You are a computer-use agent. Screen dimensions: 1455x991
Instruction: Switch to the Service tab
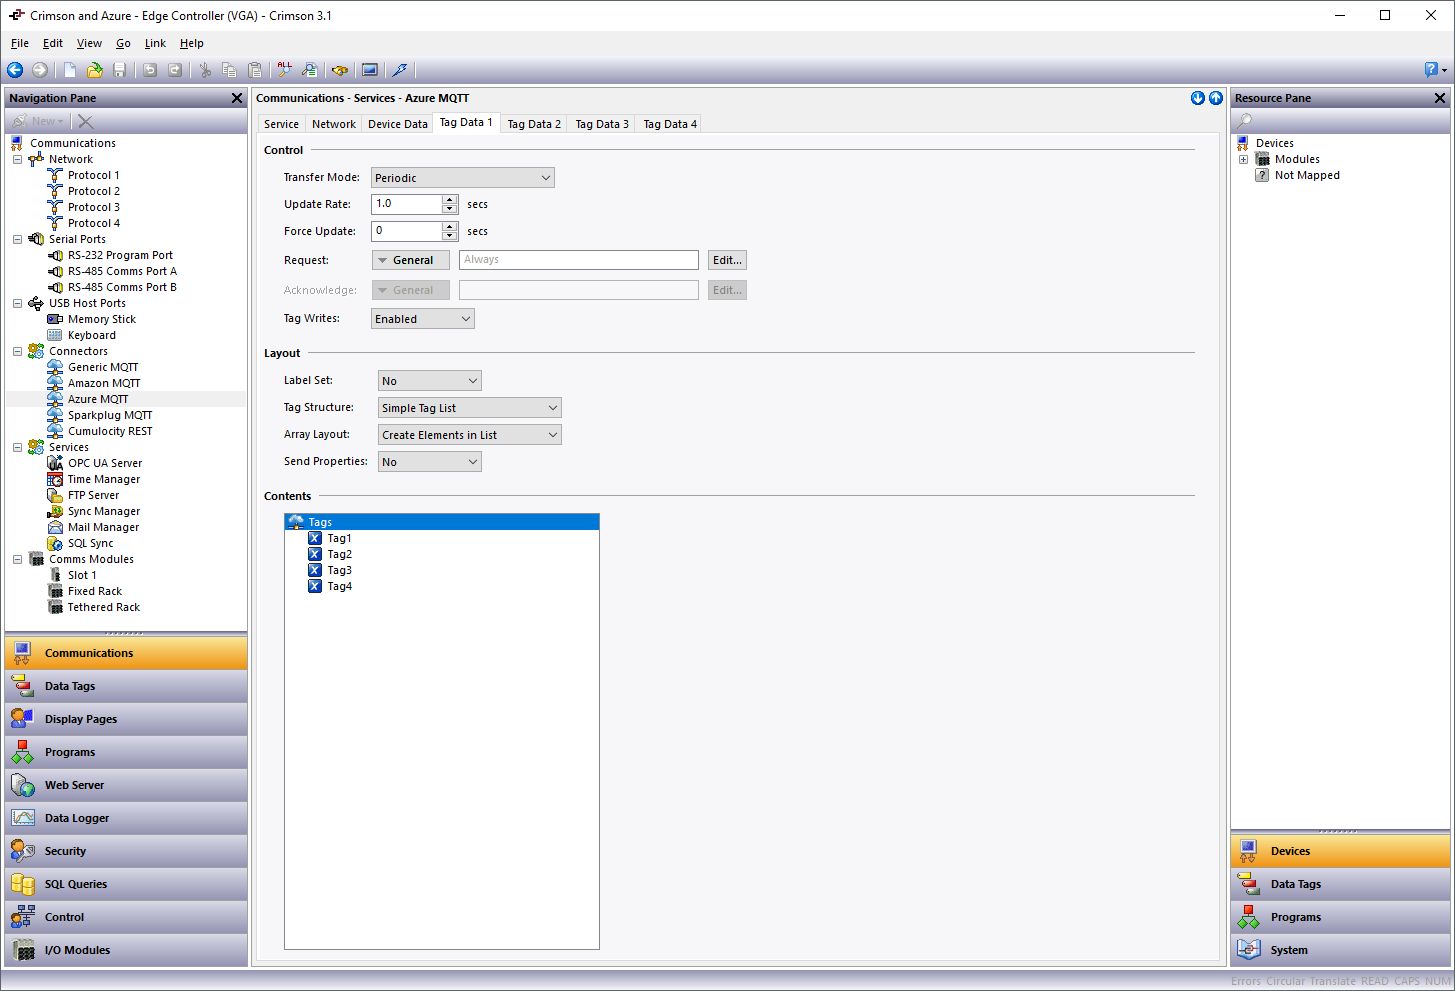281,124
